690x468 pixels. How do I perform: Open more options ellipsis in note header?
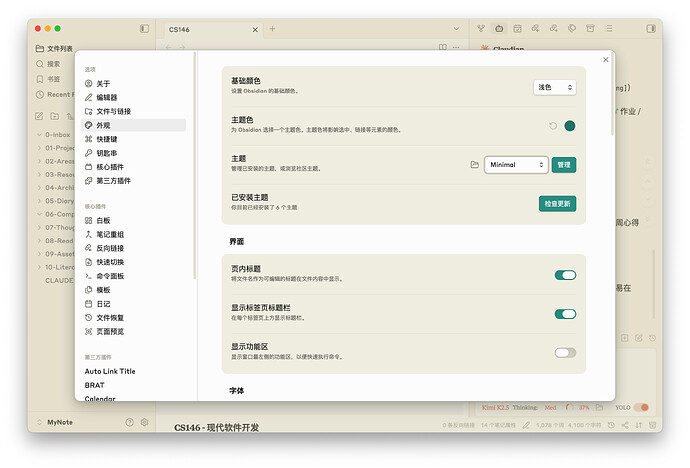456,47
